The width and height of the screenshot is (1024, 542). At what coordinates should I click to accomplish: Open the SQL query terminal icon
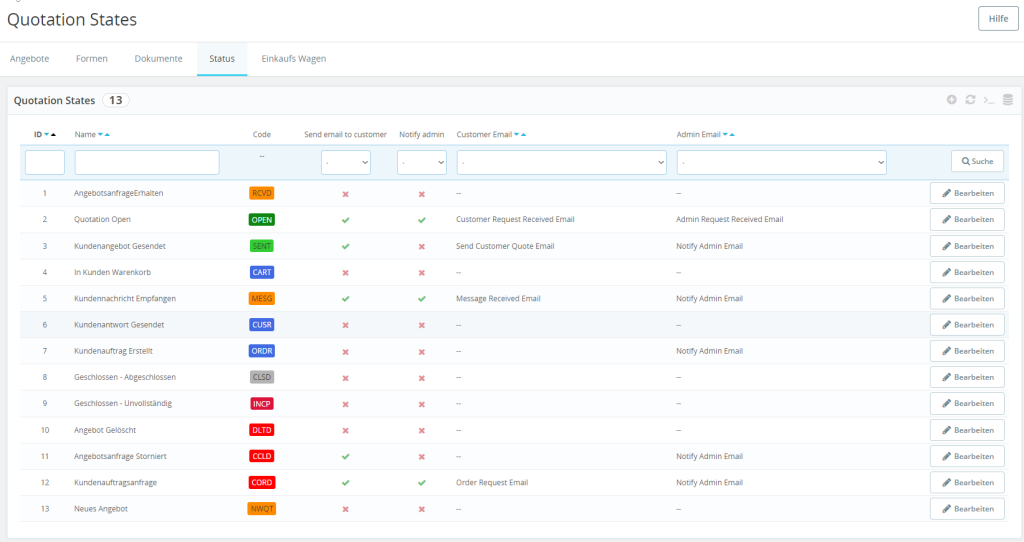[989, 100]
